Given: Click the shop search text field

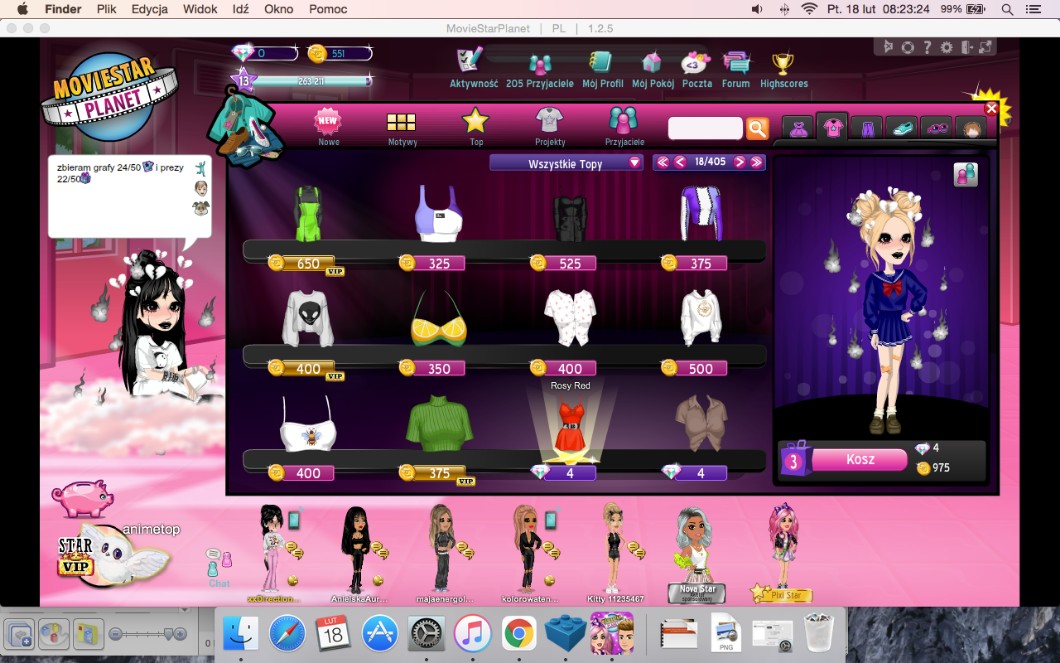Looking at the screenshot, I should click(x=705, y=128).
